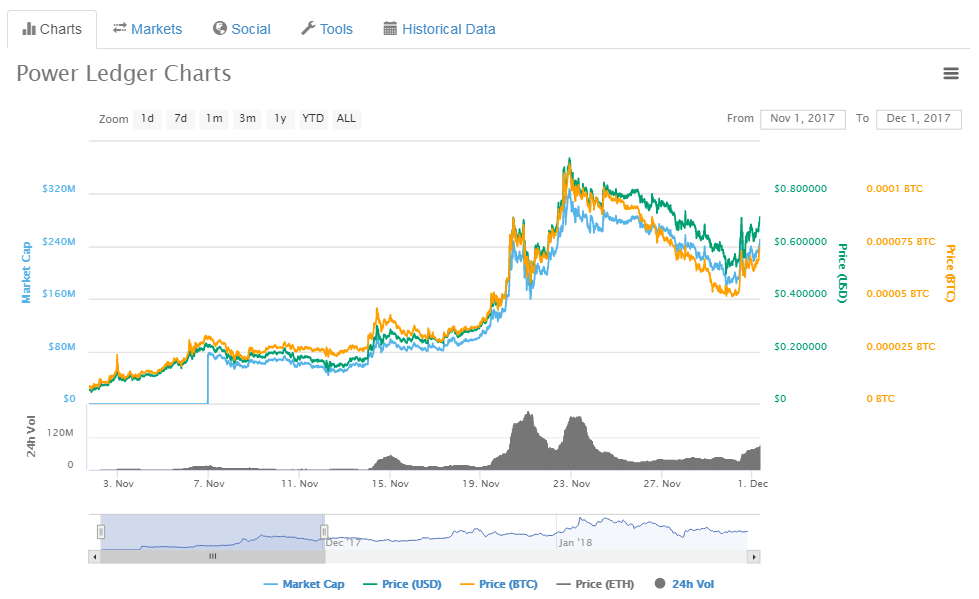Click the From date field Nov 1, 2017
The image size is (979, 599).
tap(802, 119)
